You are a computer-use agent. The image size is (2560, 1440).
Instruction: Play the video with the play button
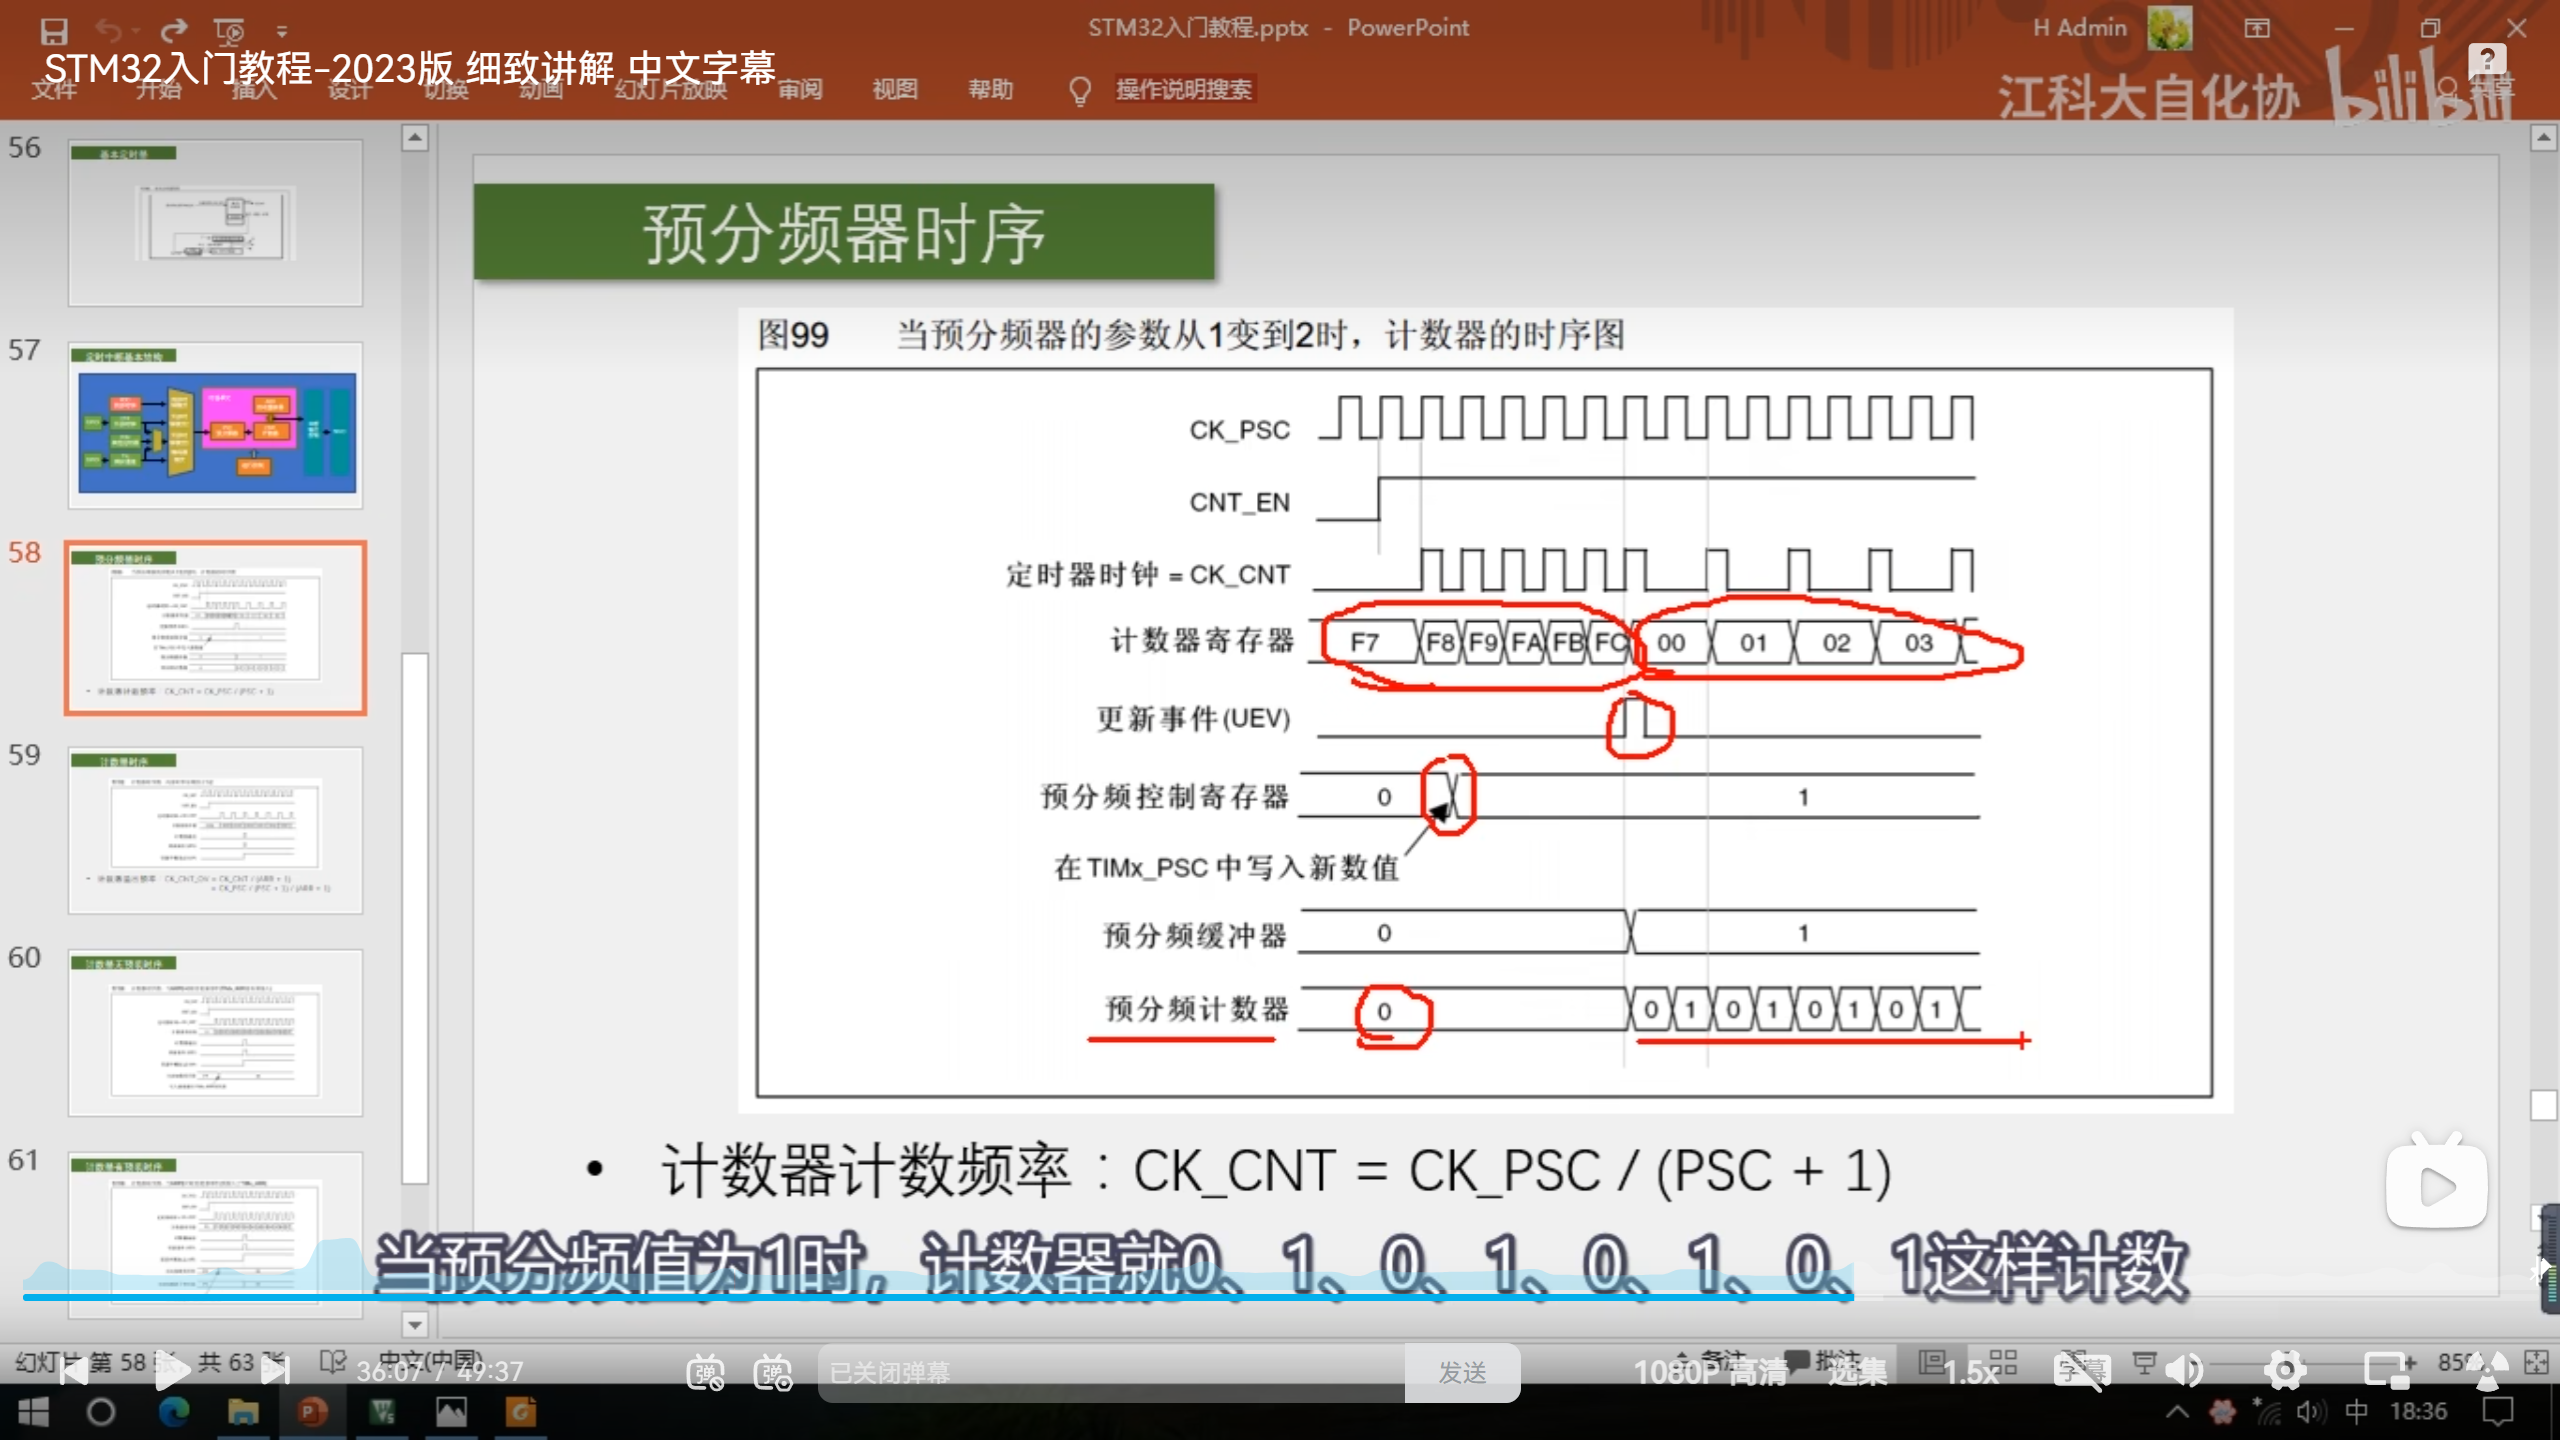[171, 1371]
